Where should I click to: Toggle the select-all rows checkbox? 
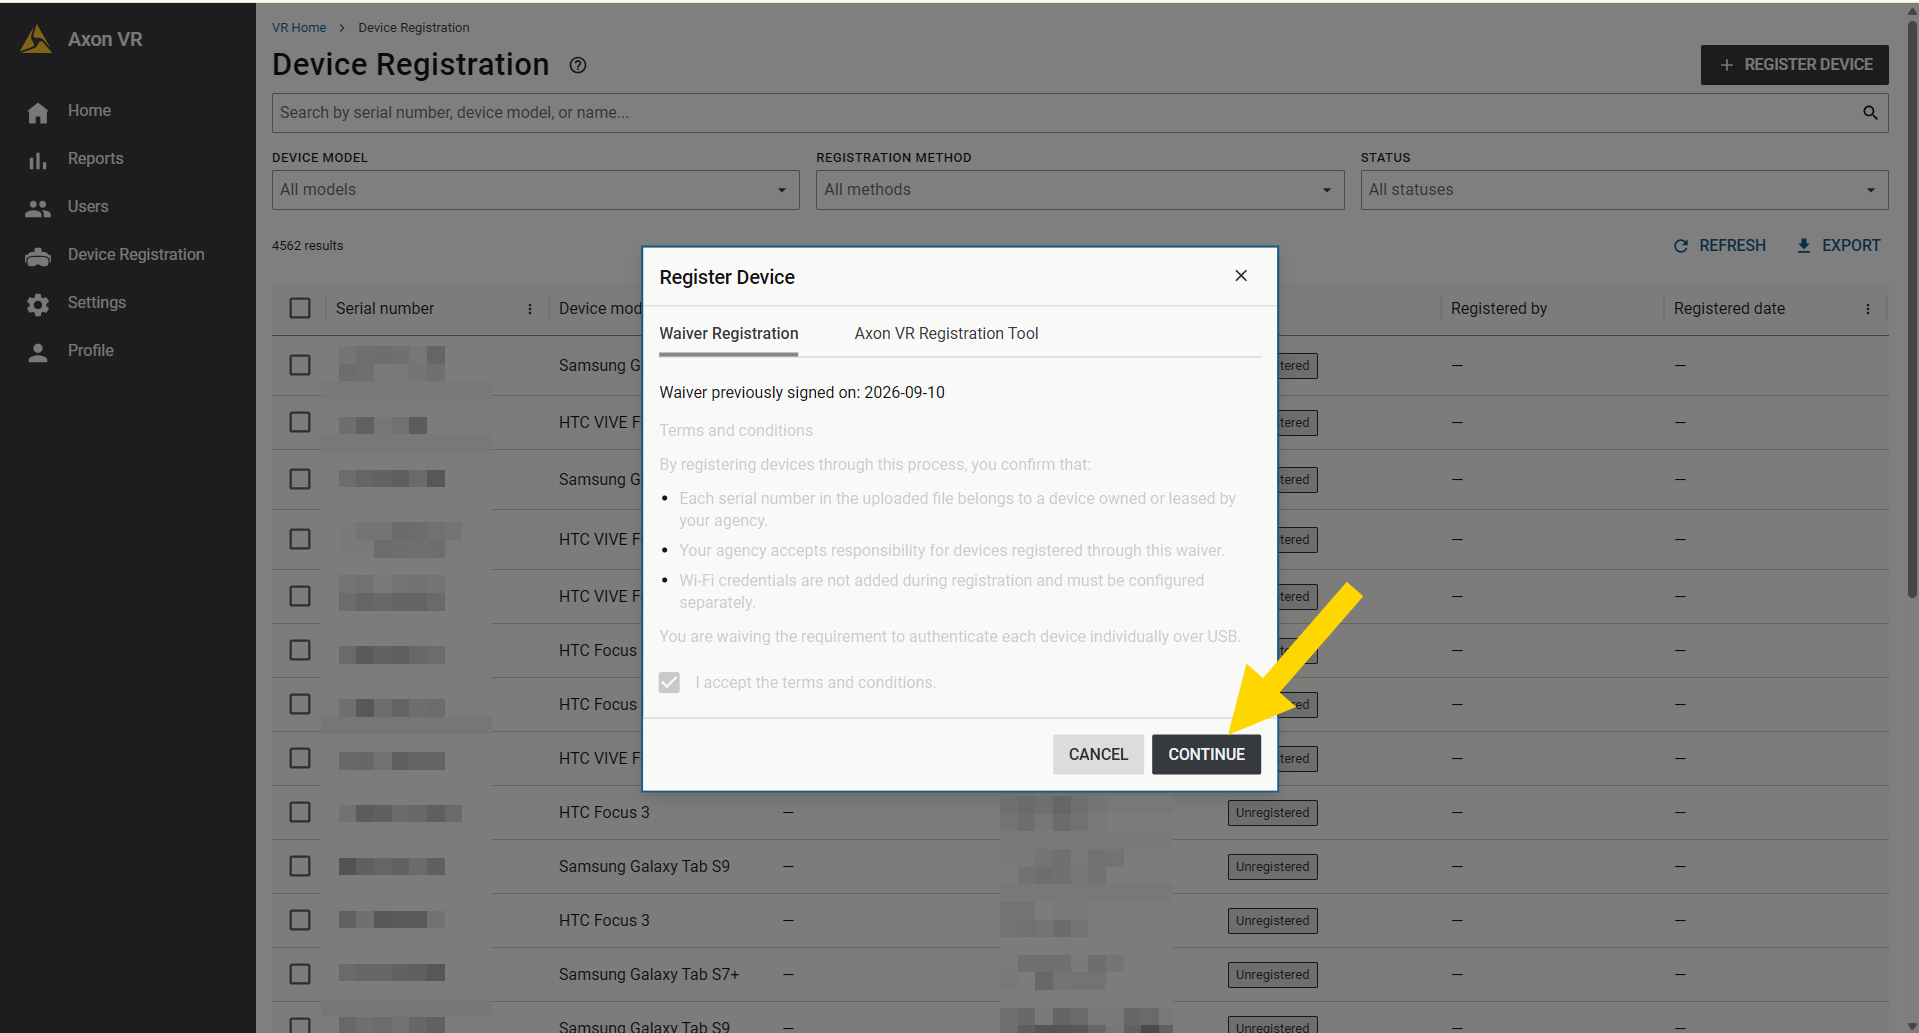tap(300, 308)
